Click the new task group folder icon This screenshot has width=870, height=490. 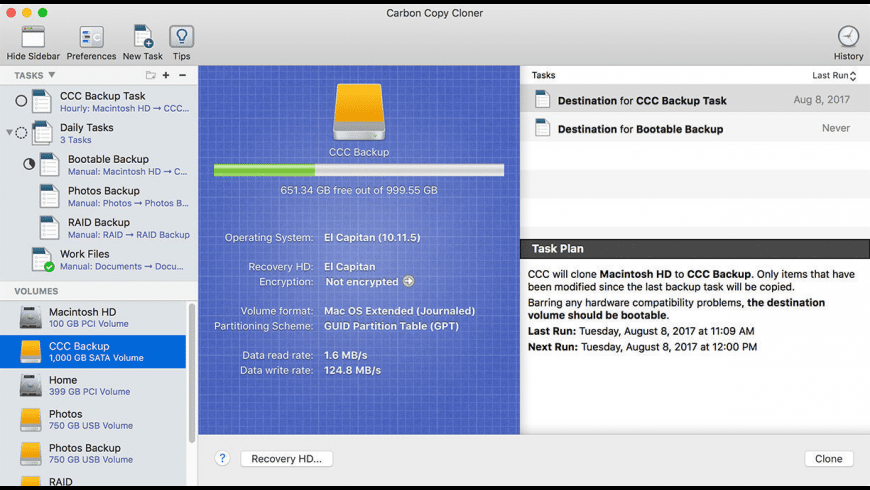150,75
